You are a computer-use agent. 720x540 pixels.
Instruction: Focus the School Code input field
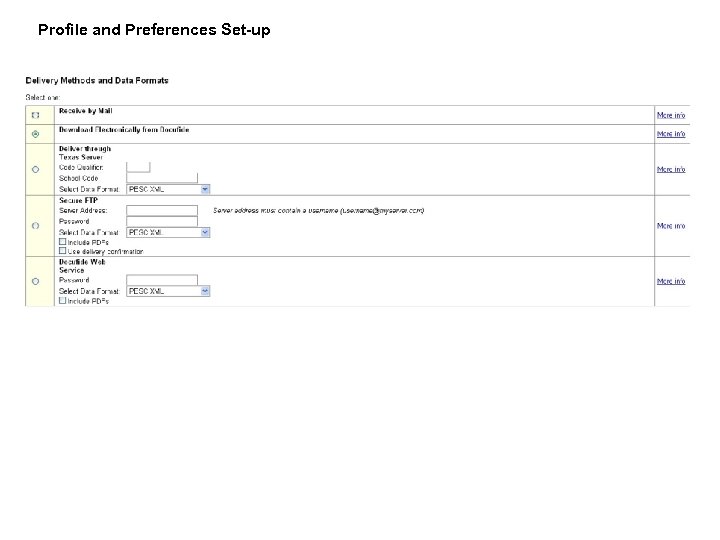tap(161, 177)
